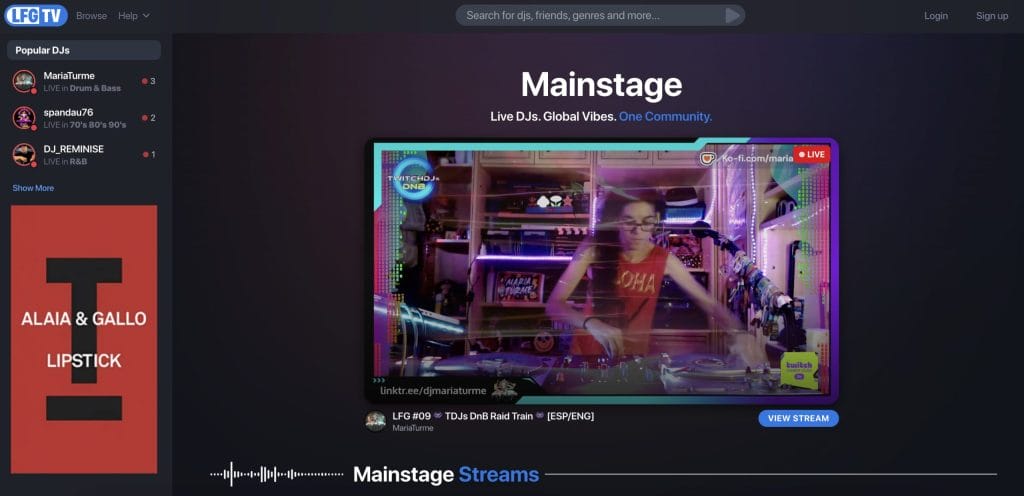The height and width of the screenshot is (496, 1024).
Task: Click the small MariaTurme avatar below video
Action: 376,421
